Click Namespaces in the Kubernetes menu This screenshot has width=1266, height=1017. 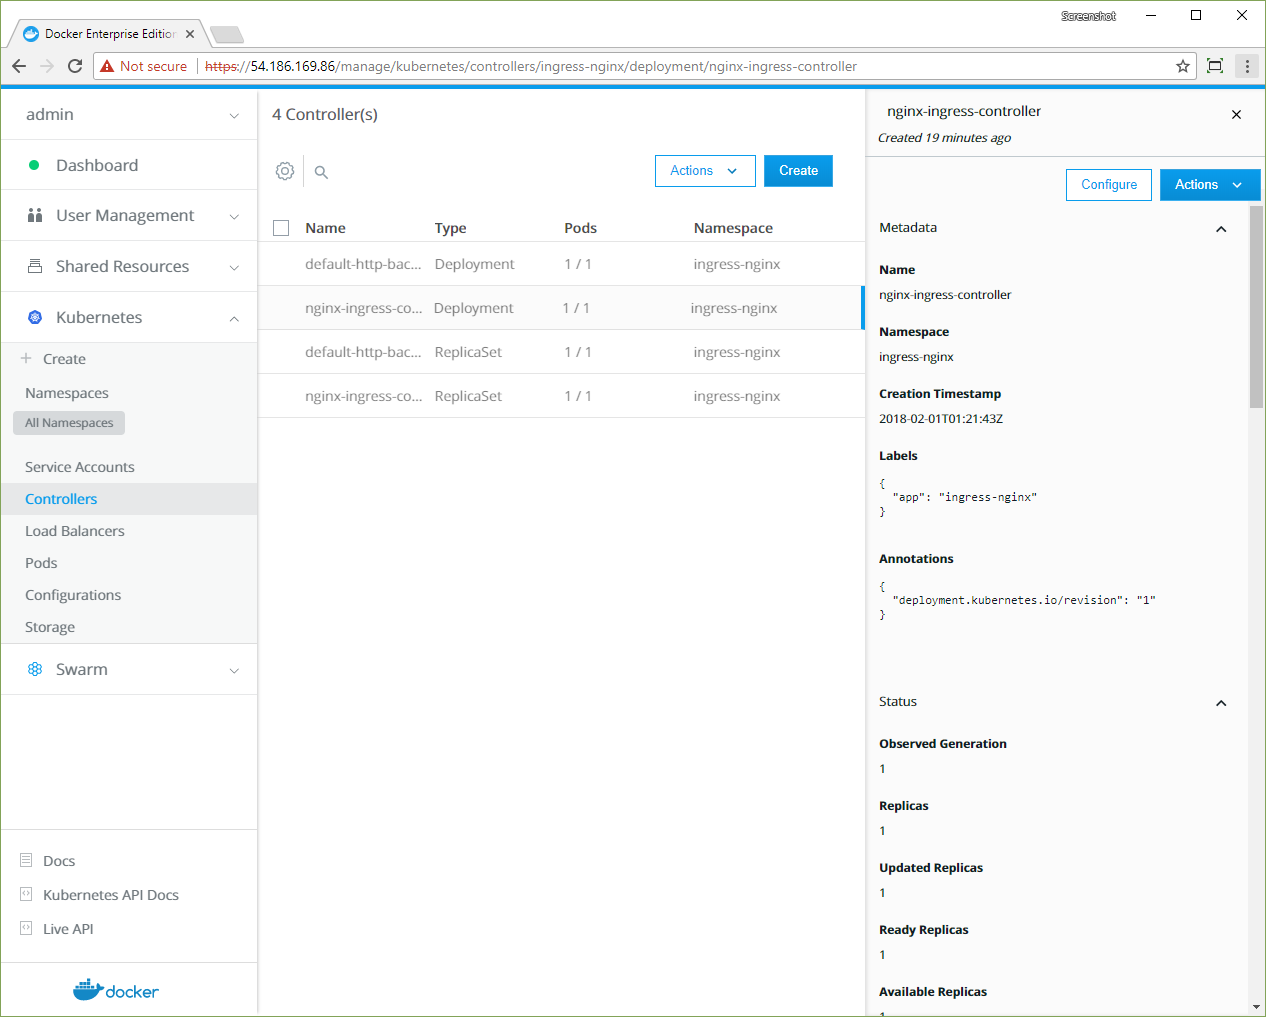pyautogui.click(x=67, y=393)
